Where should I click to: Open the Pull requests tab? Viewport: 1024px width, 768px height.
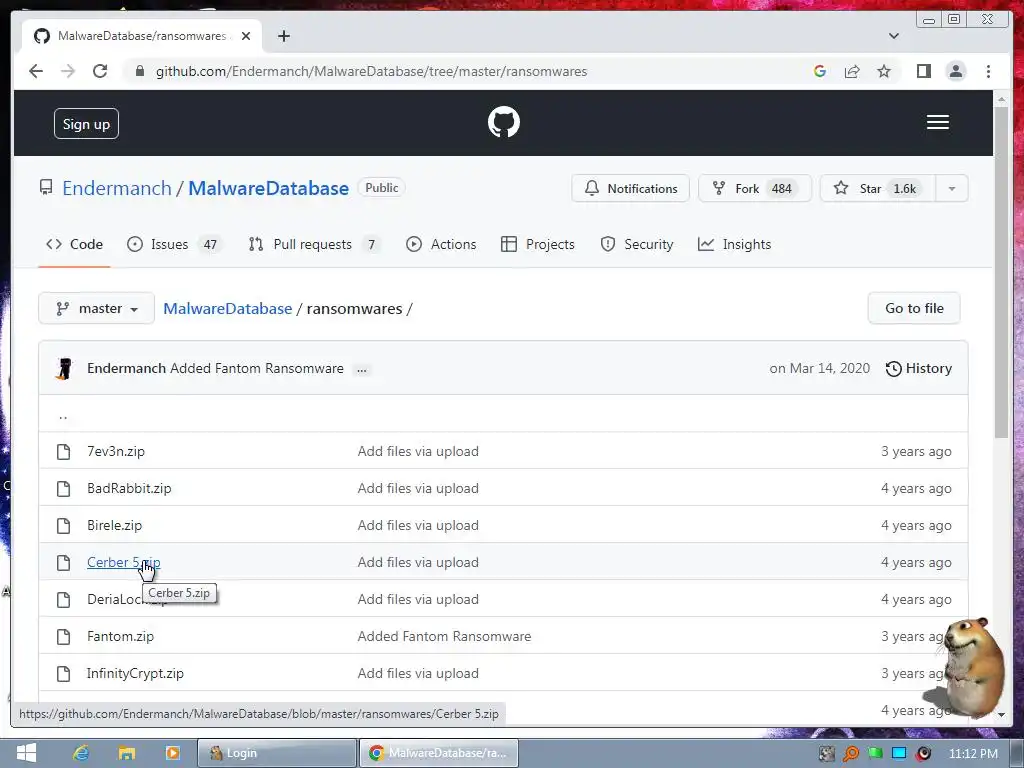point(315,244)
